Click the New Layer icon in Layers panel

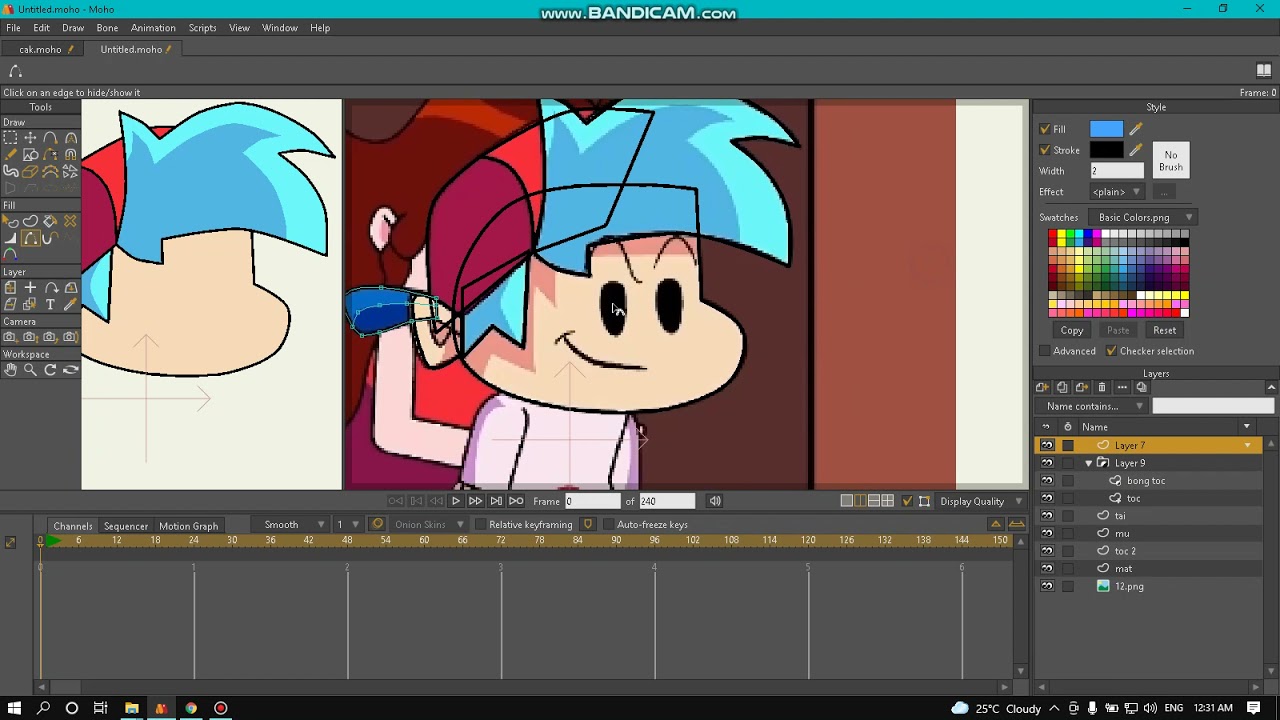click(x=1042, y=388)
